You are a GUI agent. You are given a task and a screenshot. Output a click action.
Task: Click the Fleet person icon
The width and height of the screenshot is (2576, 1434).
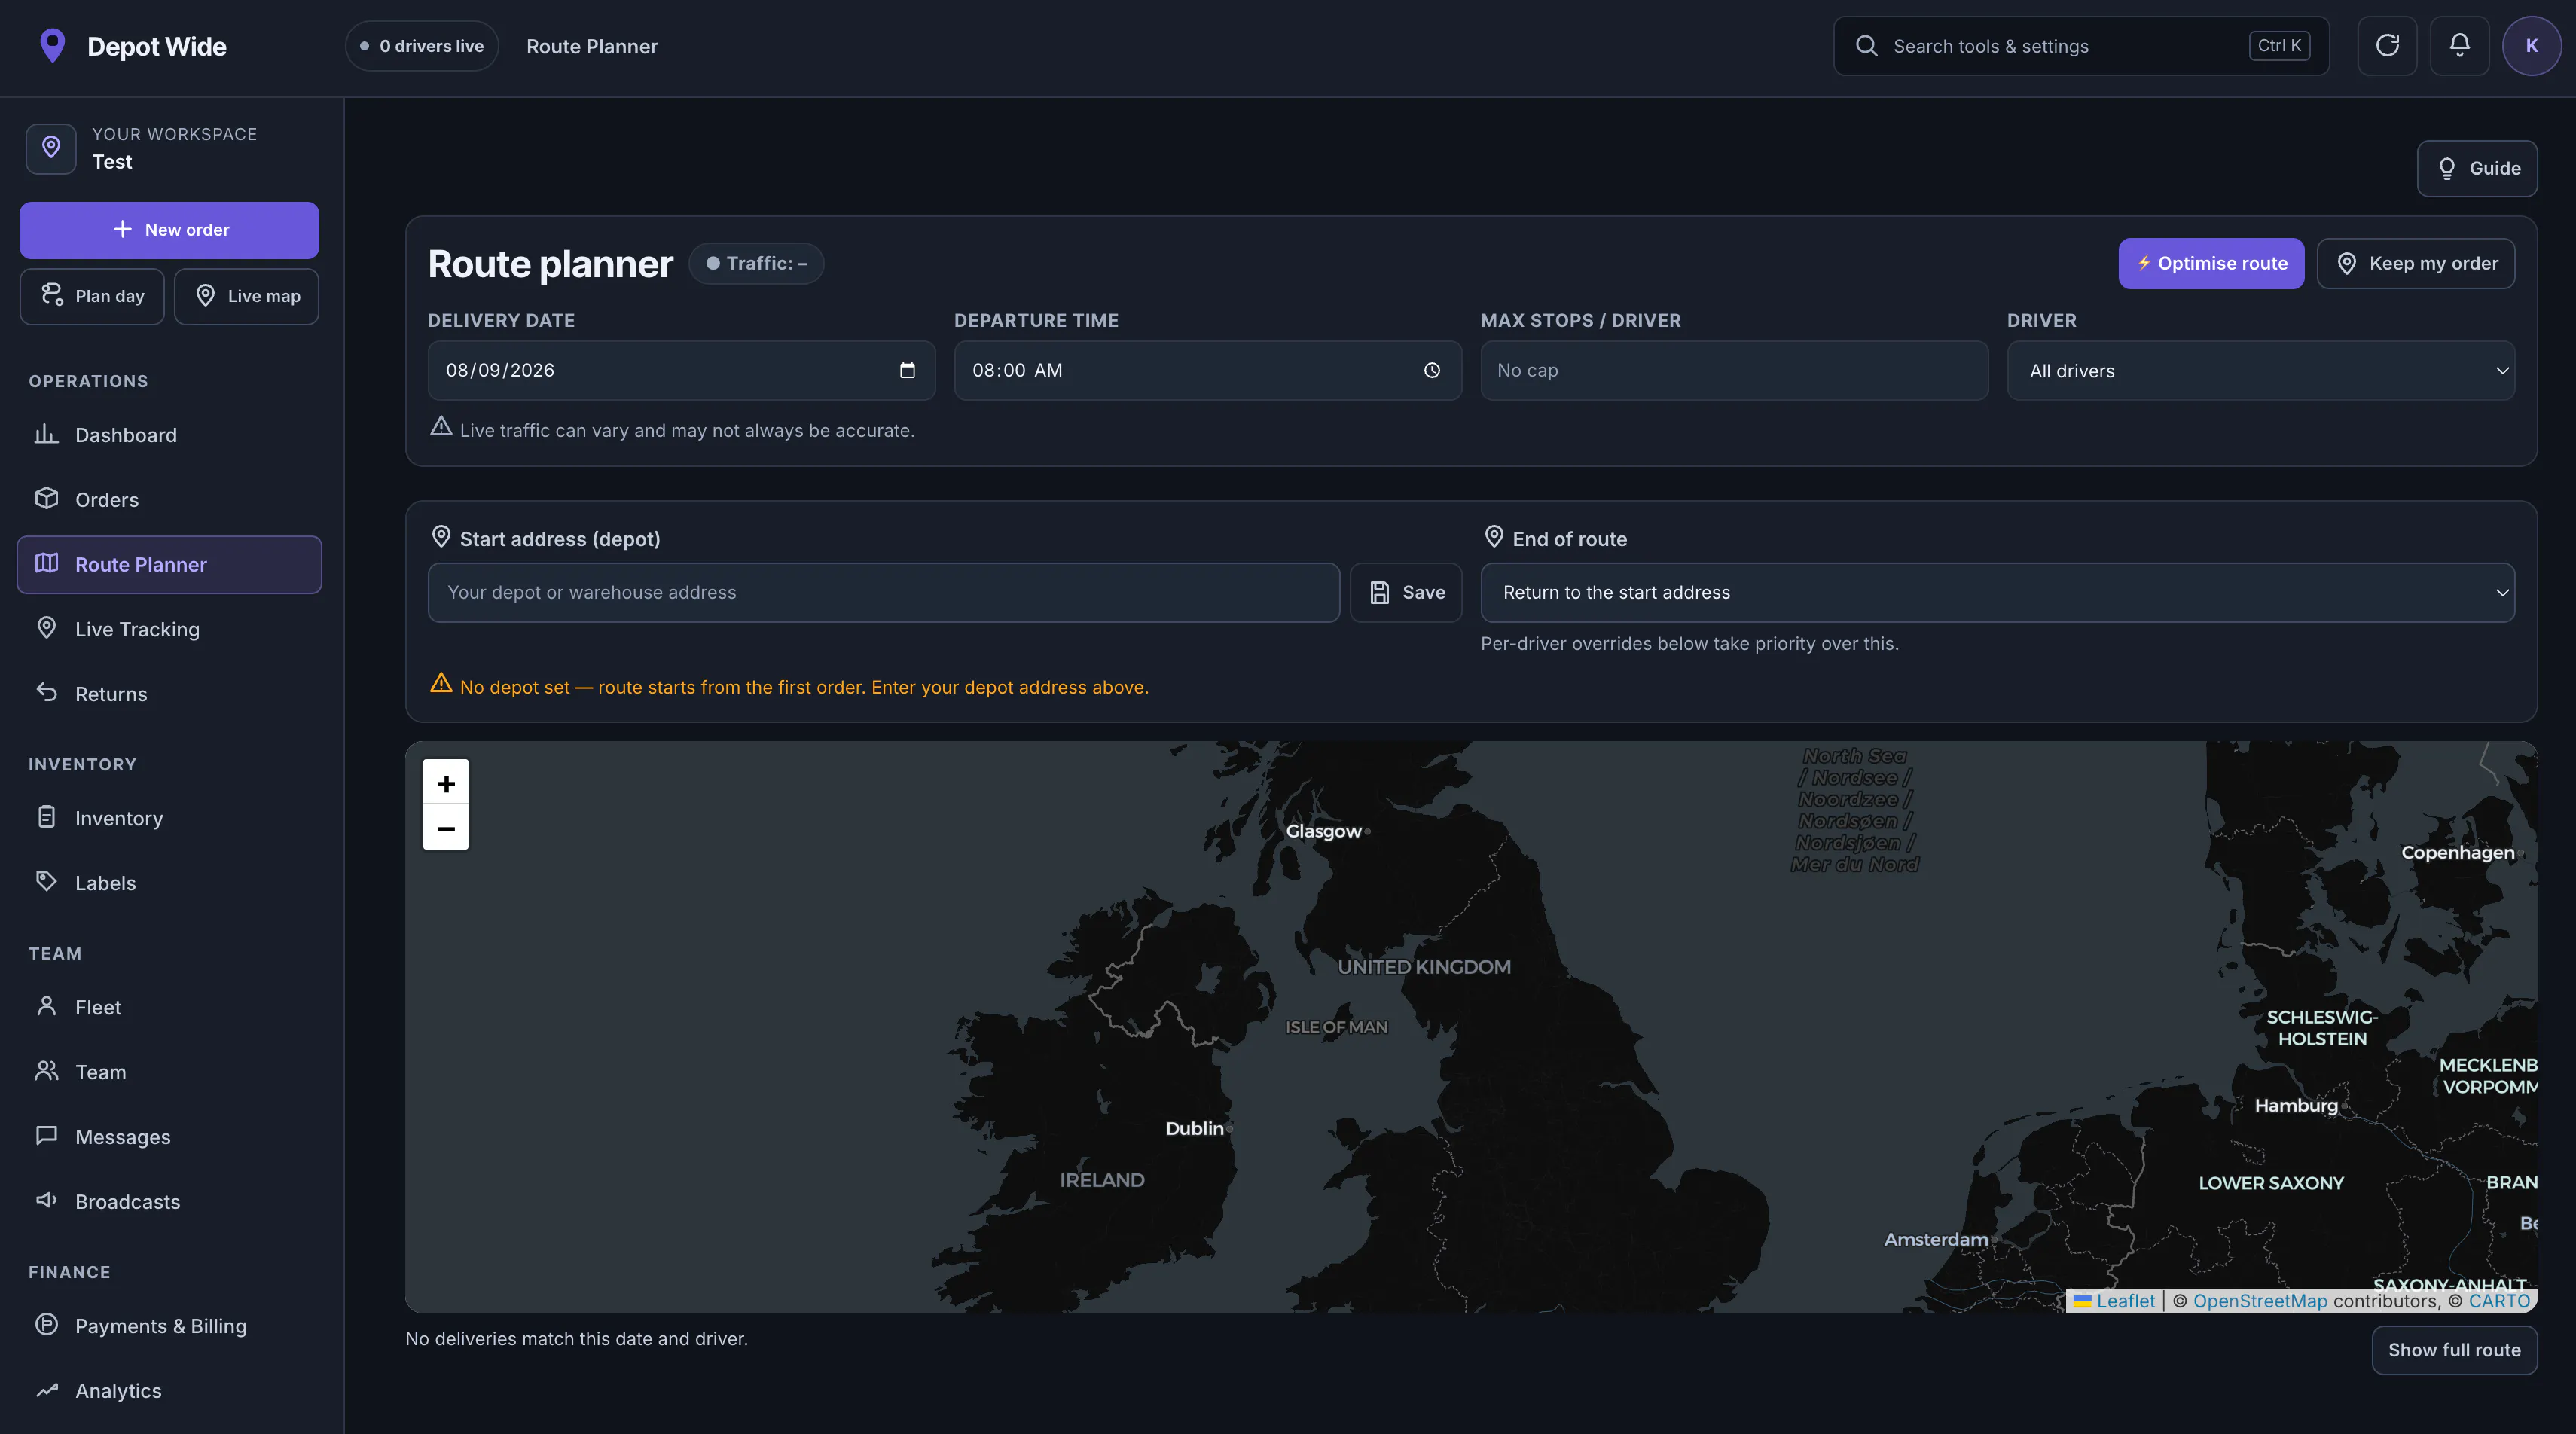(46, 1006)
